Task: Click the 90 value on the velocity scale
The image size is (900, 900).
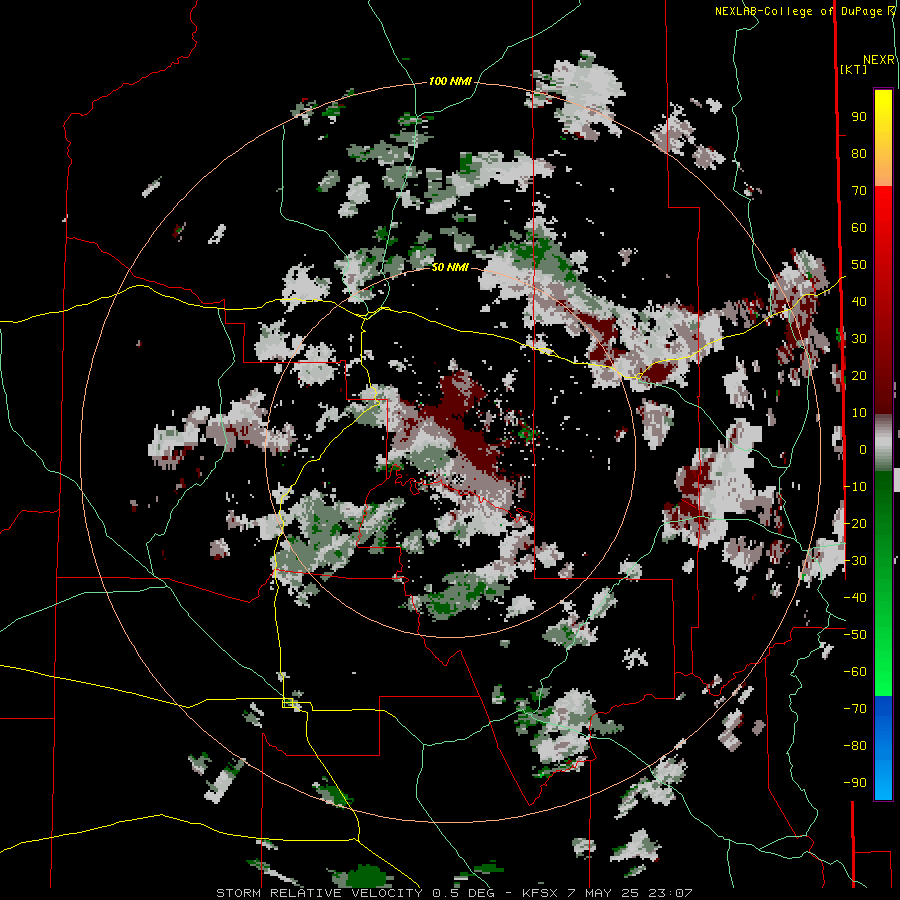Action: pos(859,117)
